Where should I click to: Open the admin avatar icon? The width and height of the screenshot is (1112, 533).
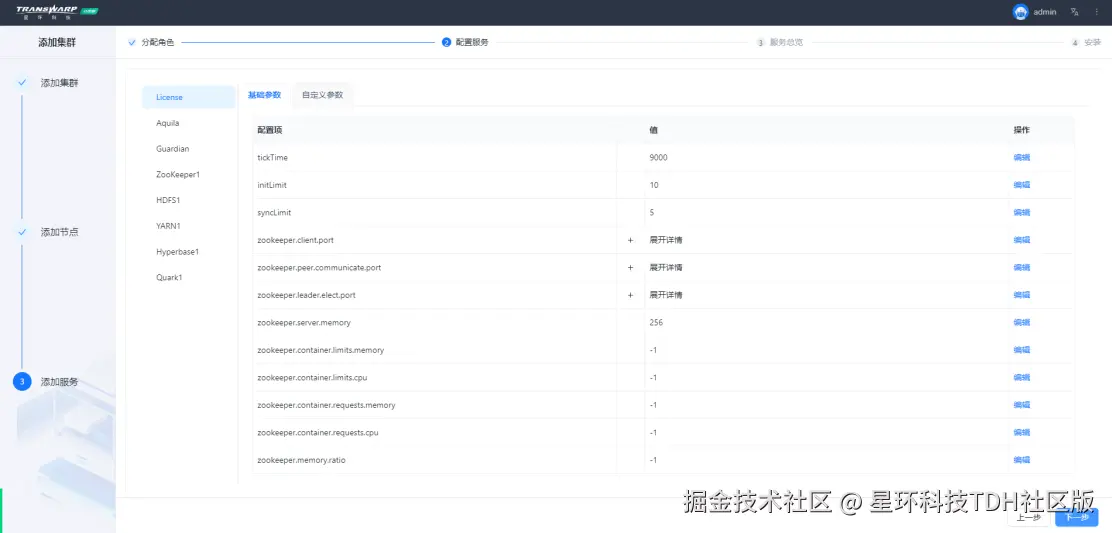tap(1021, 12)
